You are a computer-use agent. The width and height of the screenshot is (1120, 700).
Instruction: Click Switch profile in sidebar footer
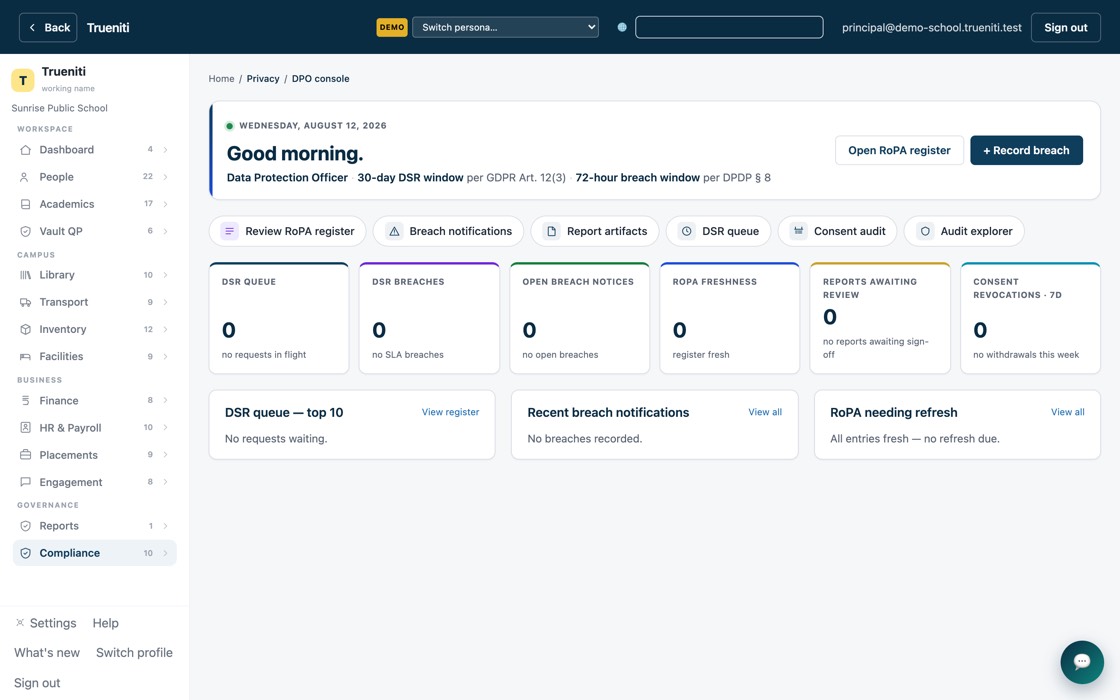pos(134,653)
